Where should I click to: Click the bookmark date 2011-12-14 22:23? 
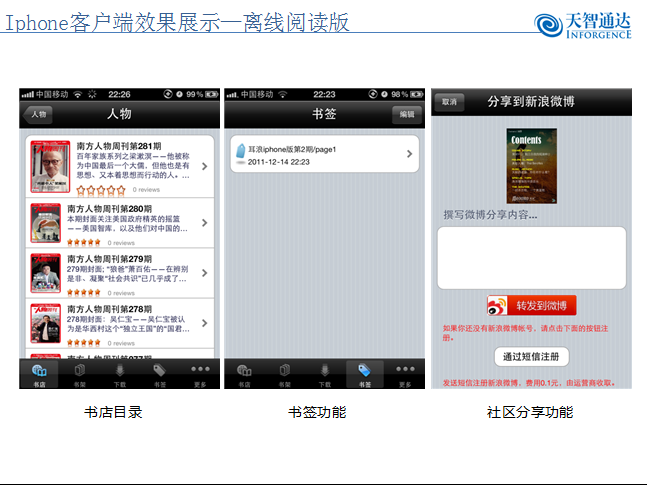279,162
